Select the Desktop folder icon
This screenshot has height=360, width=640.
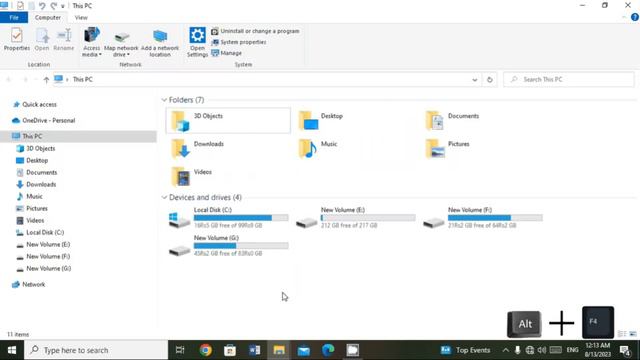click(x=308, y=121)
